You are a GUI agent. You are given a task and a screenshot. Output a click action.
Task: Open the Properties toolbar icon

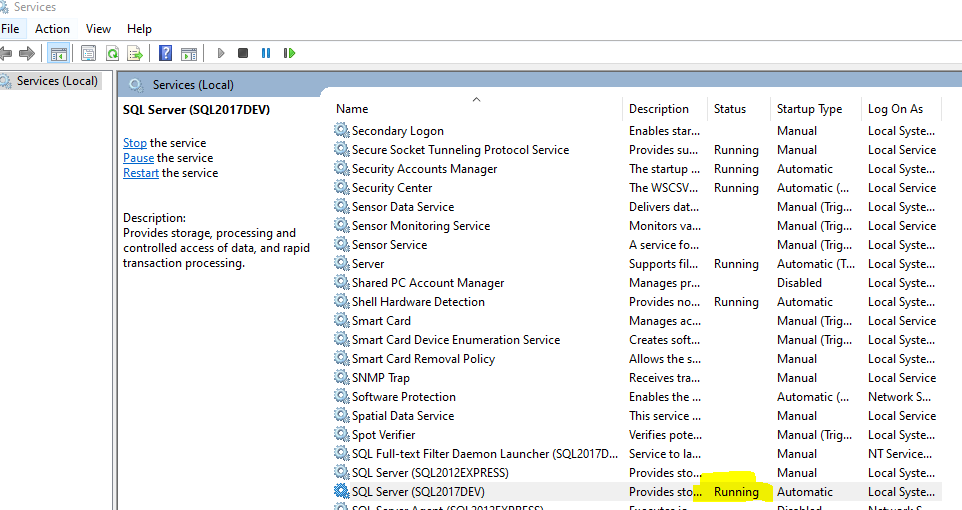tap(88, 53)
